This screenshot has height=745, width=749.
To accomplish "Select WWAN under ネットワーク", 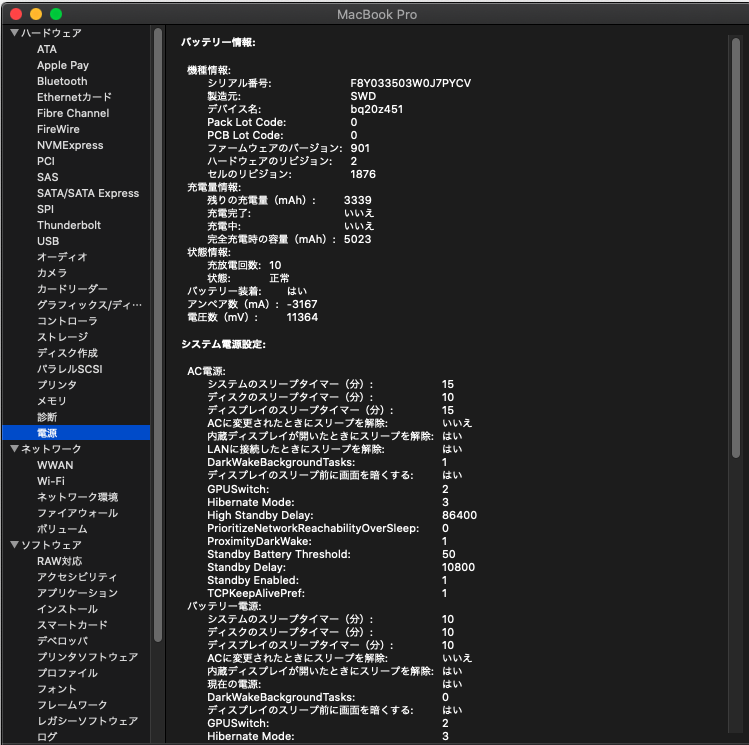I will (55, 465).
